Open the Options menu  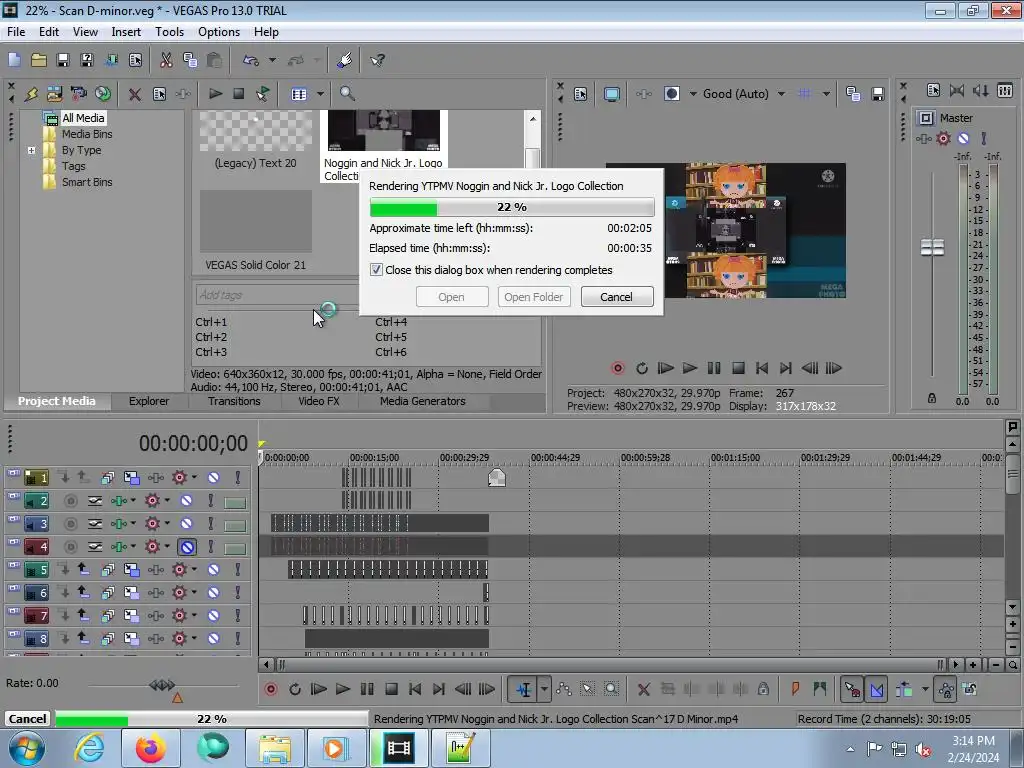tap(219, 32)
